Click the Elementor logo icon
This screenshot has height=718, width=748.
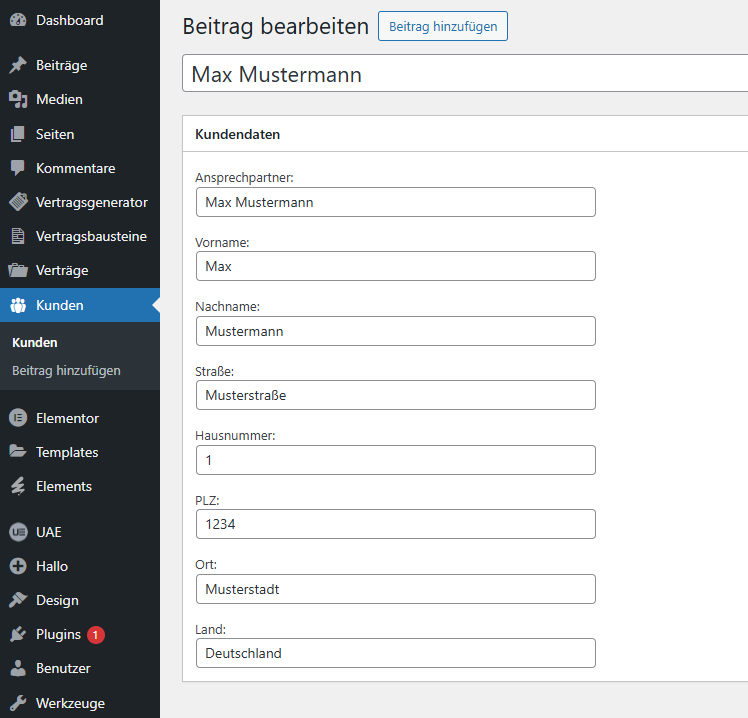tap(18, 418)
